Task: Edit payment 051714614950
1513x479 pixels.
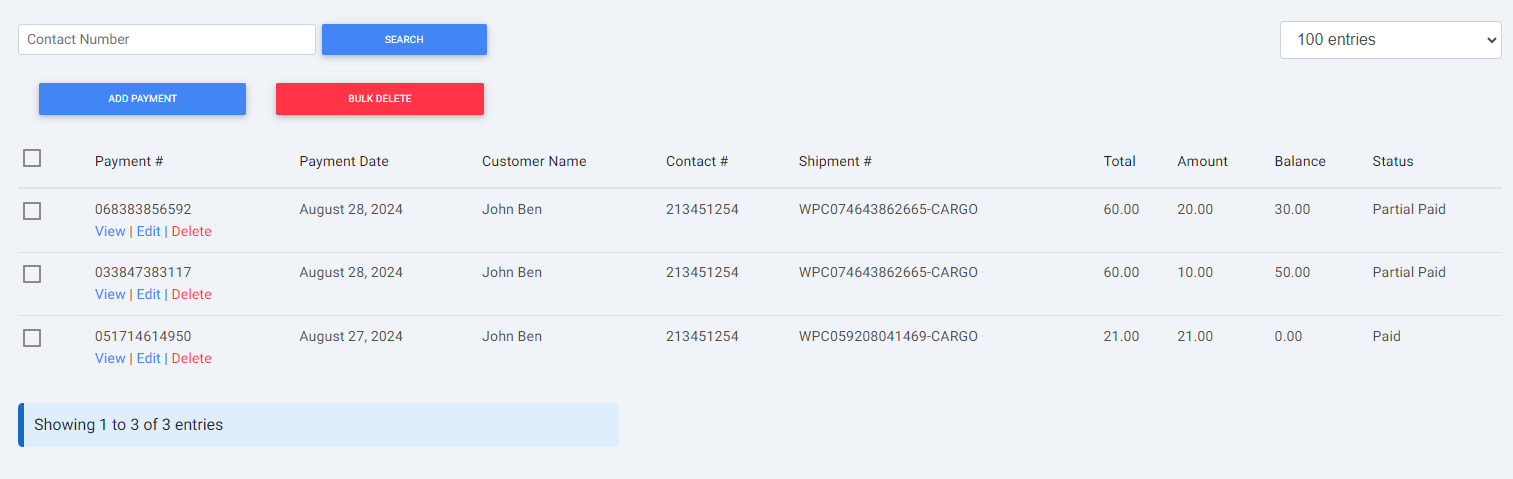Action: coord(148,358)
